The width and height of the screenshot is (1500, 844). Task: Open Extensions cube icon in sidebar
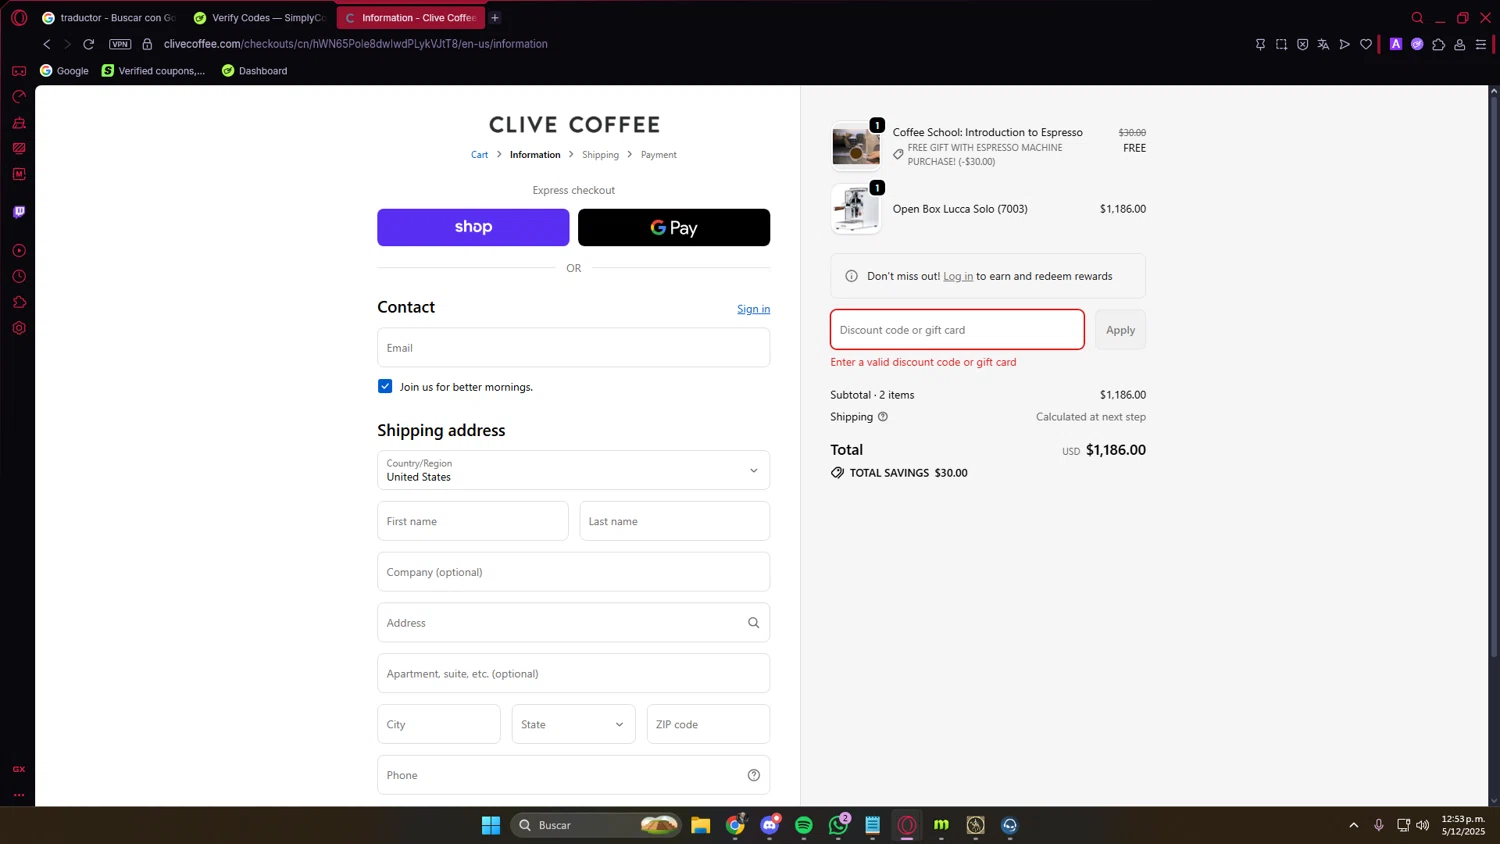coord(19,302)
